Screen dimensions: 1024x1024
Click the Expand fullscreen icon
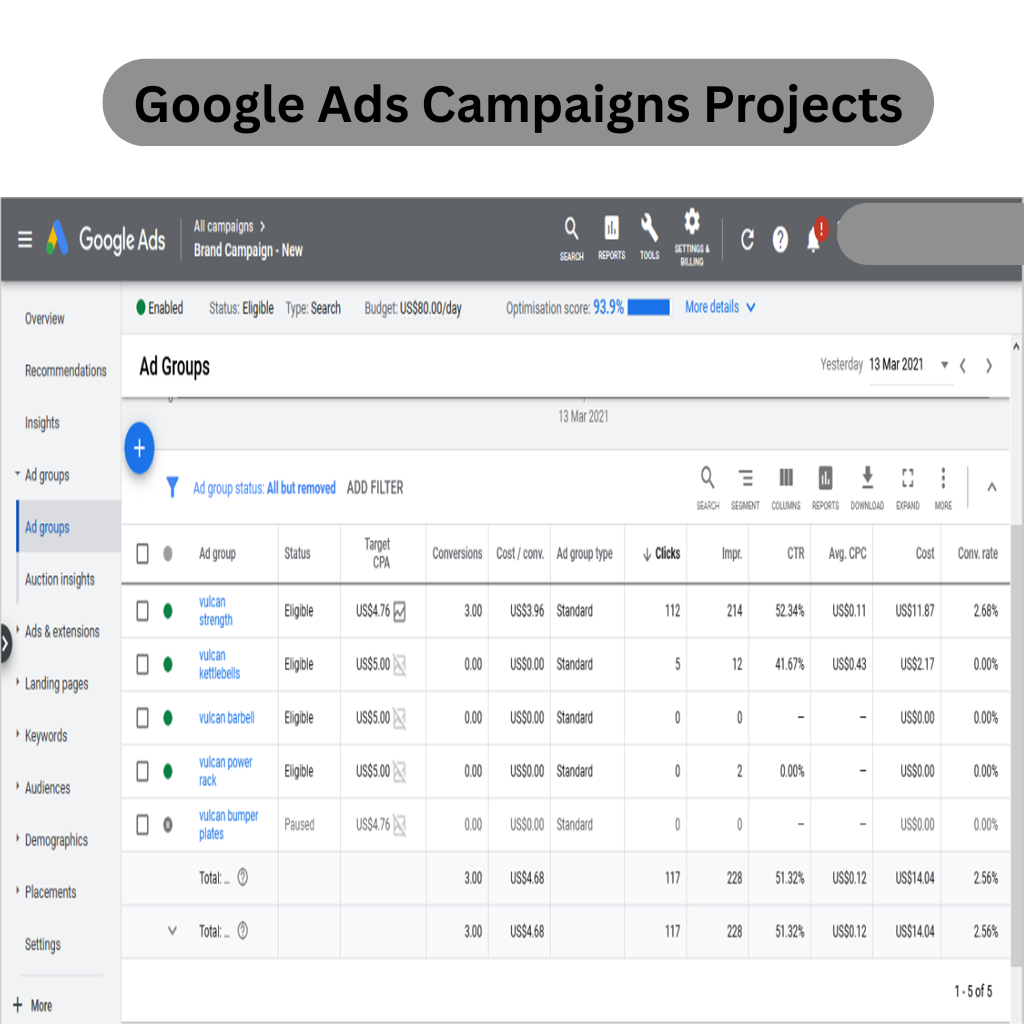(x=908, y=488)
